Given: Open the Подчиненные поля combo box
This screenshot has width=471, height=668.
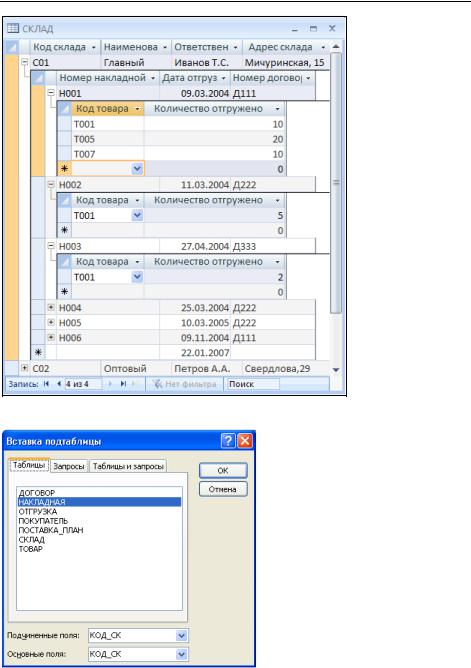Looking at the screenshot, I should [x=181, y=636].
